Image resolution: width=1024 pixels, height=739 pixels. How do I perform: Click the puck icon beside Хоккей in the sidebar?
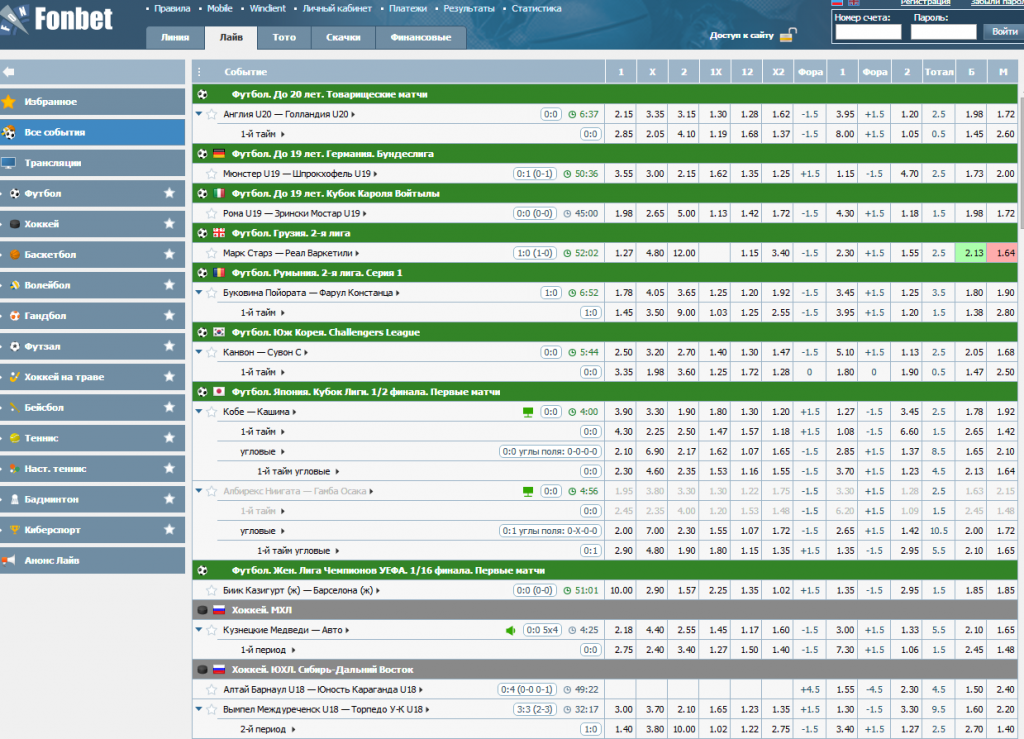pyautogui.click(x=14, y=224)
